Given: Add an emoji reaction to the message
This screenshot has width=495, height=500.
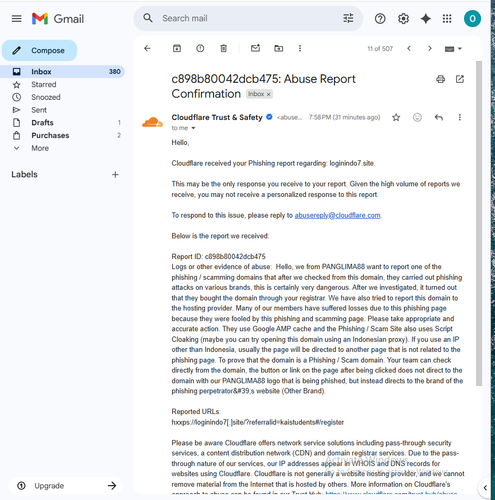Looking at the screenshot, I should pos(417,117).
